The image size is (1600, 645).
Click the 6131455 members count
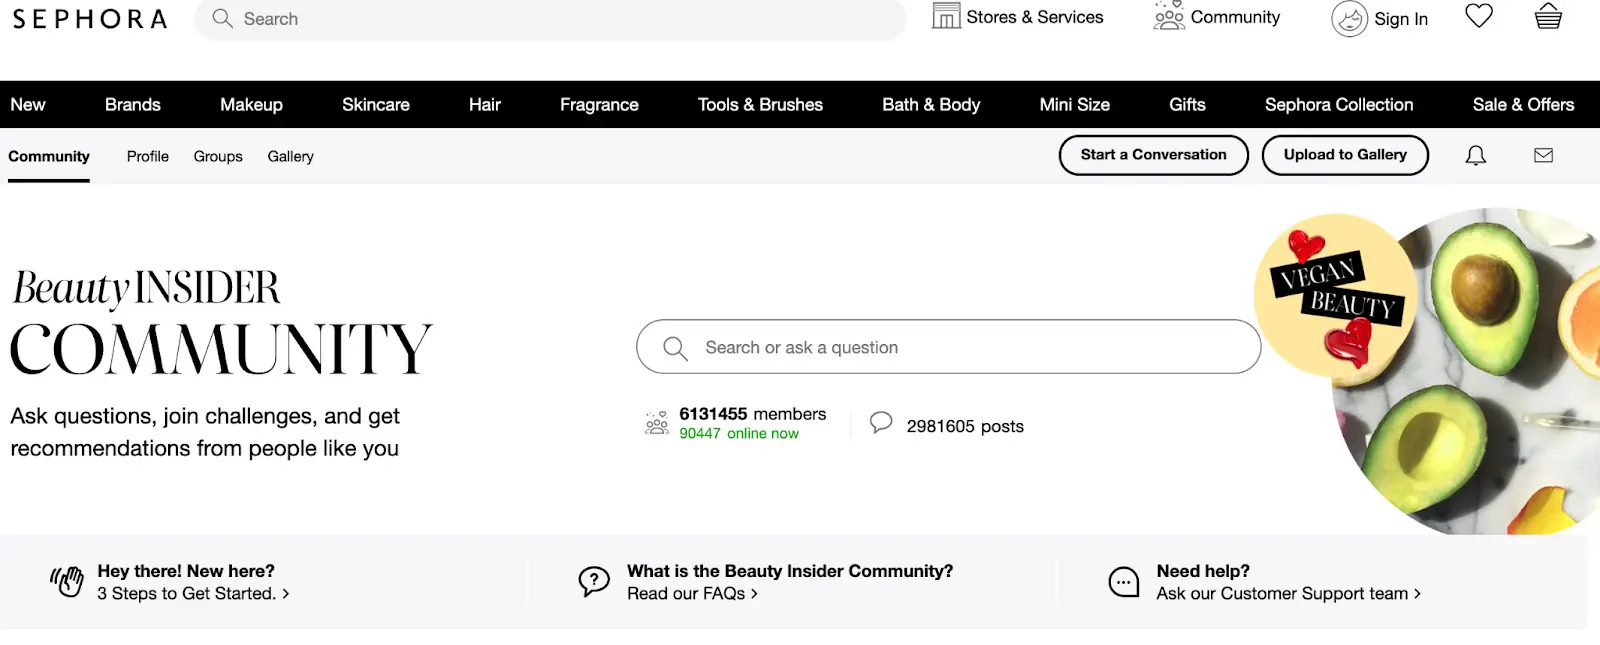753,413
